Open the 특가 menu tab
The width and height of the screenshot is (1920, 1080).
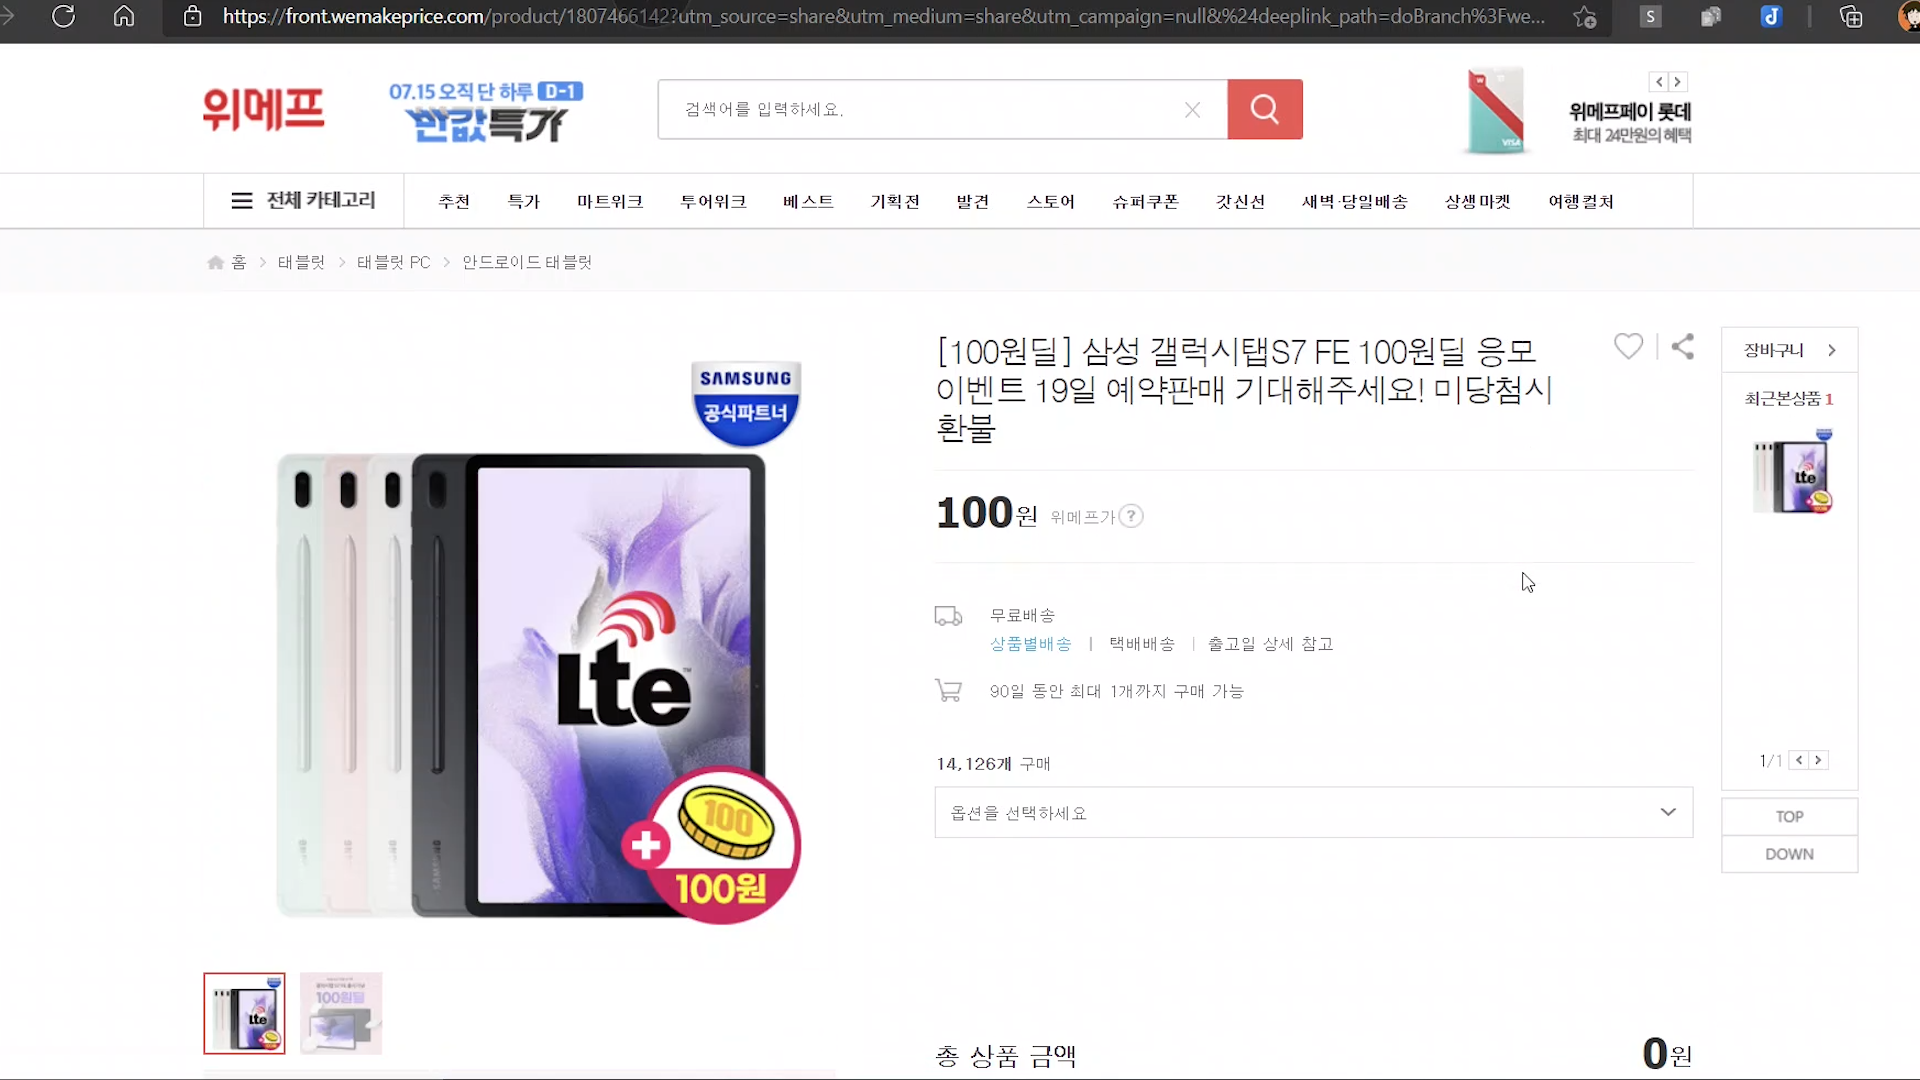click(523, 202)
